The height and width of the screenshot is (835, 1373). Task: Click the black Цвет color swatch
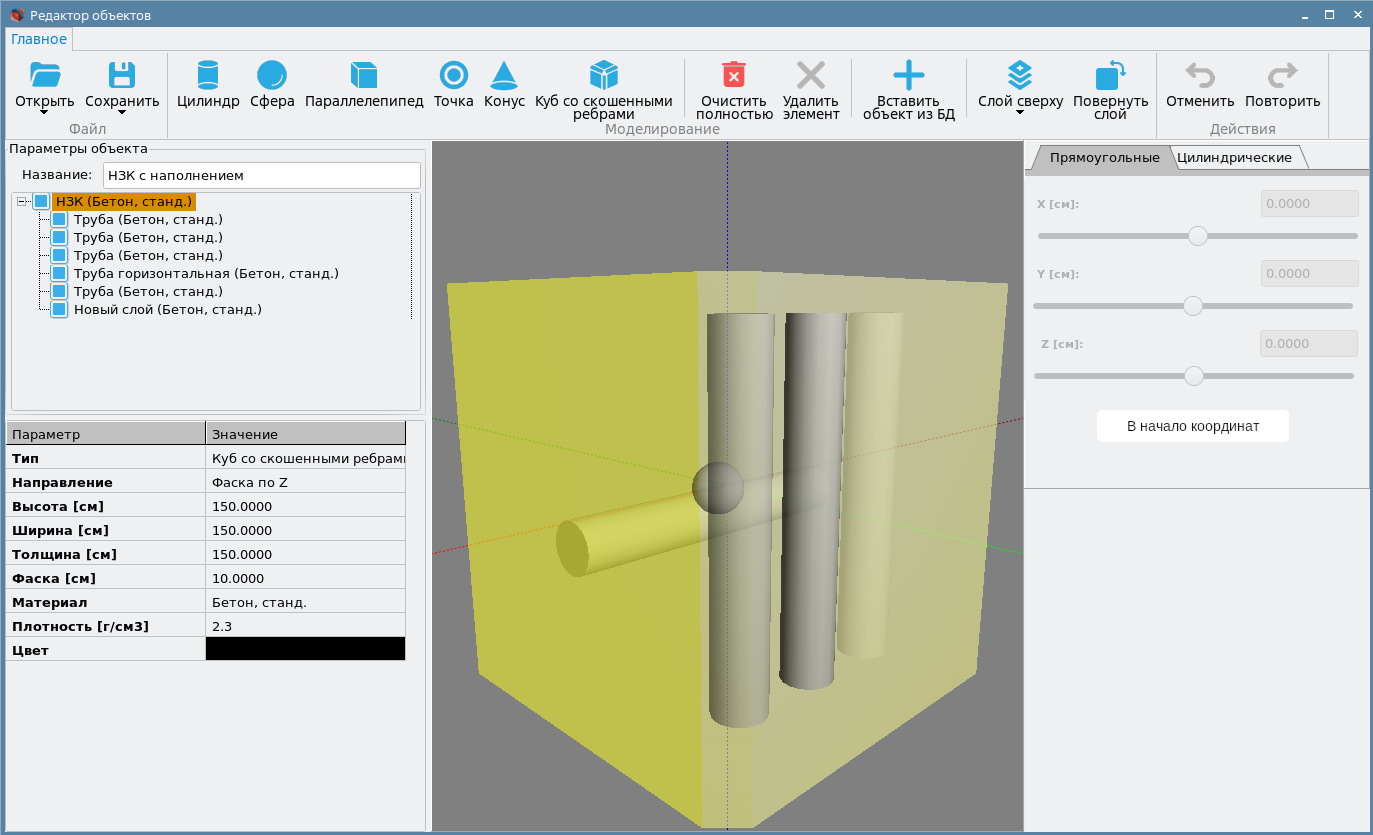tap(305, 650)
